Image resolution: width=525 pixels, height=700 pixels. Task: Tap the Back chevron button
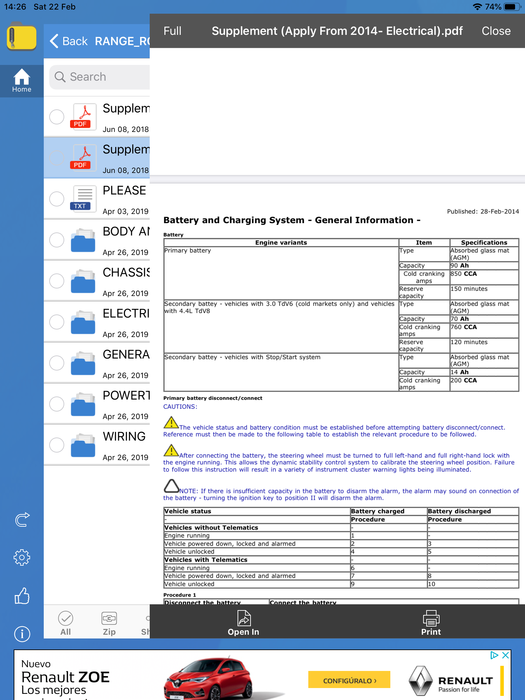point(69,41)
